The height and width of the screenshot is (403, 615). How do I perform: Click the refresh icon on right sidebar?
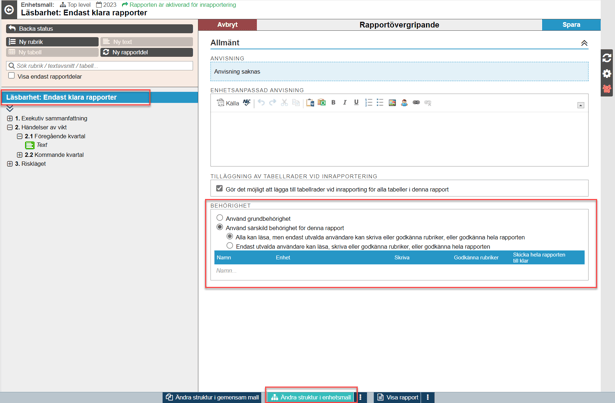tap(606, 58)
